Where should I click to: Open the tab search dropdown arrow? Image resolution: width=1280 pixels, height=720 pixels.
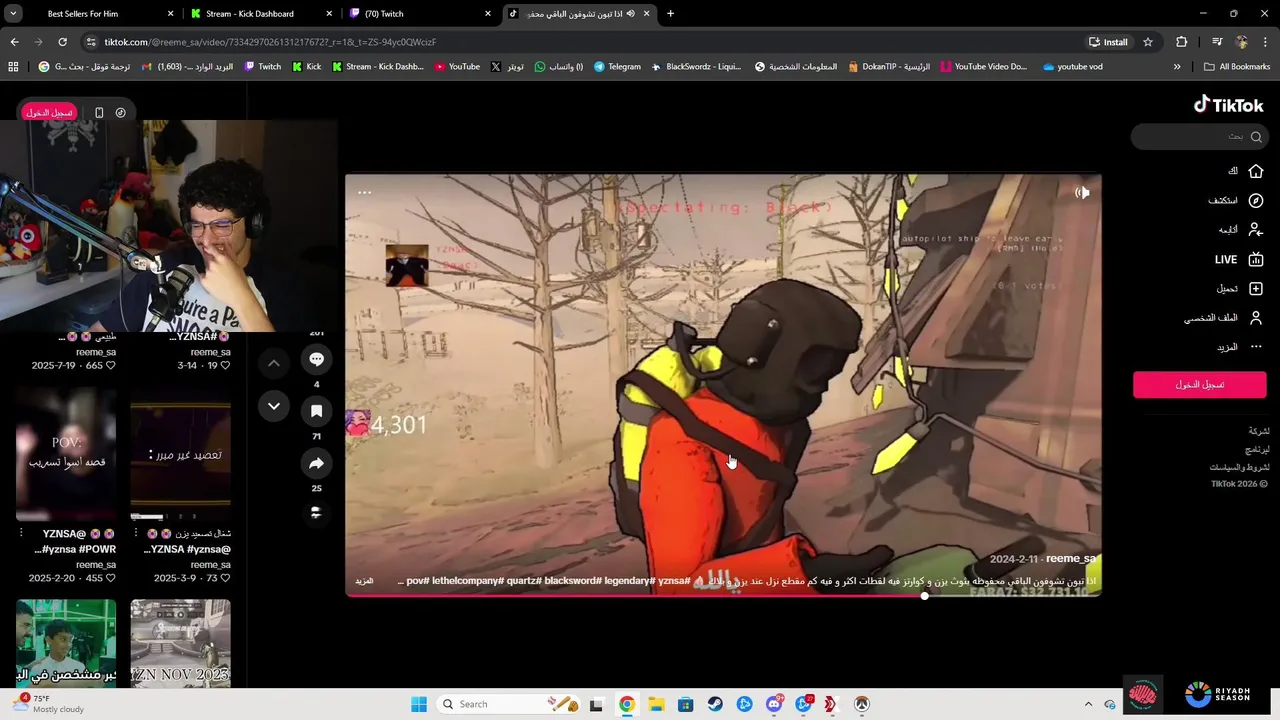coord(13,14)
